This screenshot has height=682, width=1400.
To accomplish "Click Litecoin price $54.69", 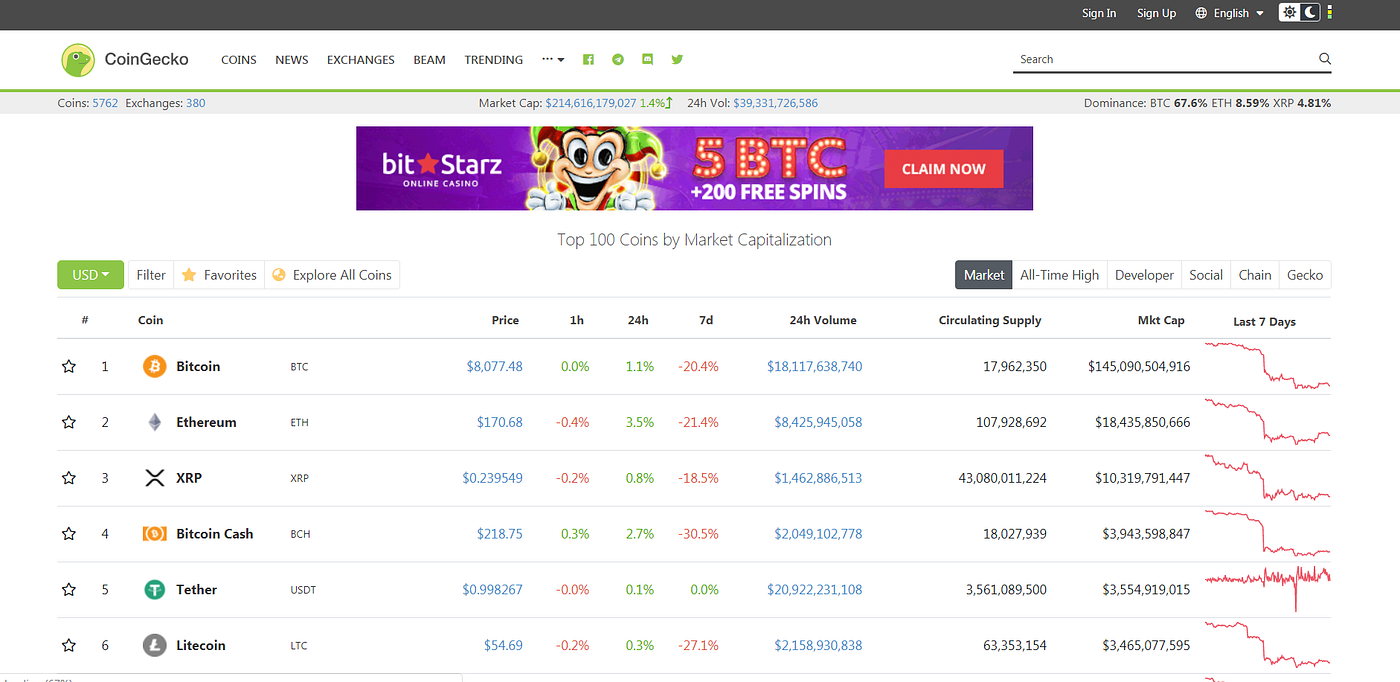I will [504, 646].
